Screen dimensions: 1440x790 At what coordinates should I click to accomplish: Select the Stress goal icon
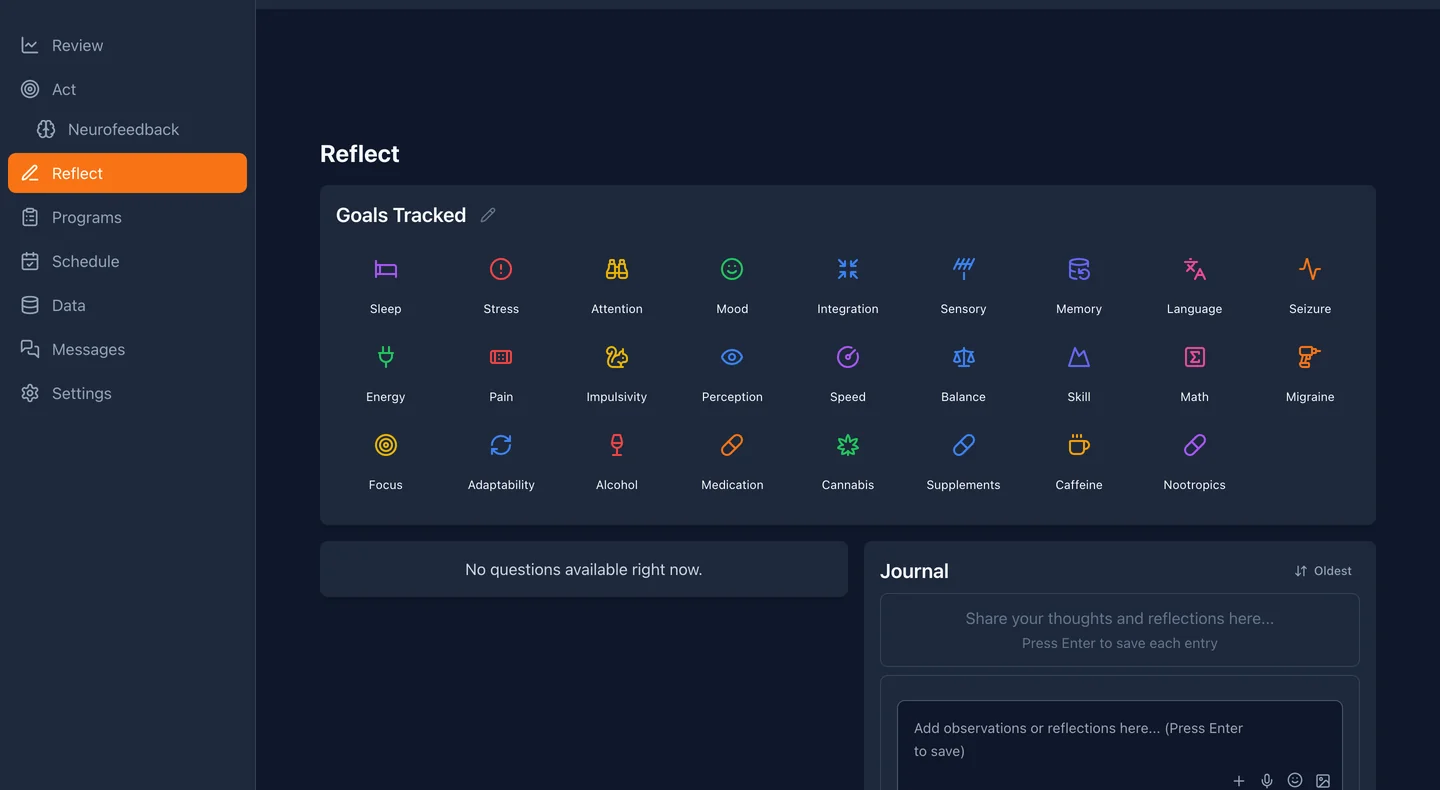pyautogui.click(x=501, y=269)
